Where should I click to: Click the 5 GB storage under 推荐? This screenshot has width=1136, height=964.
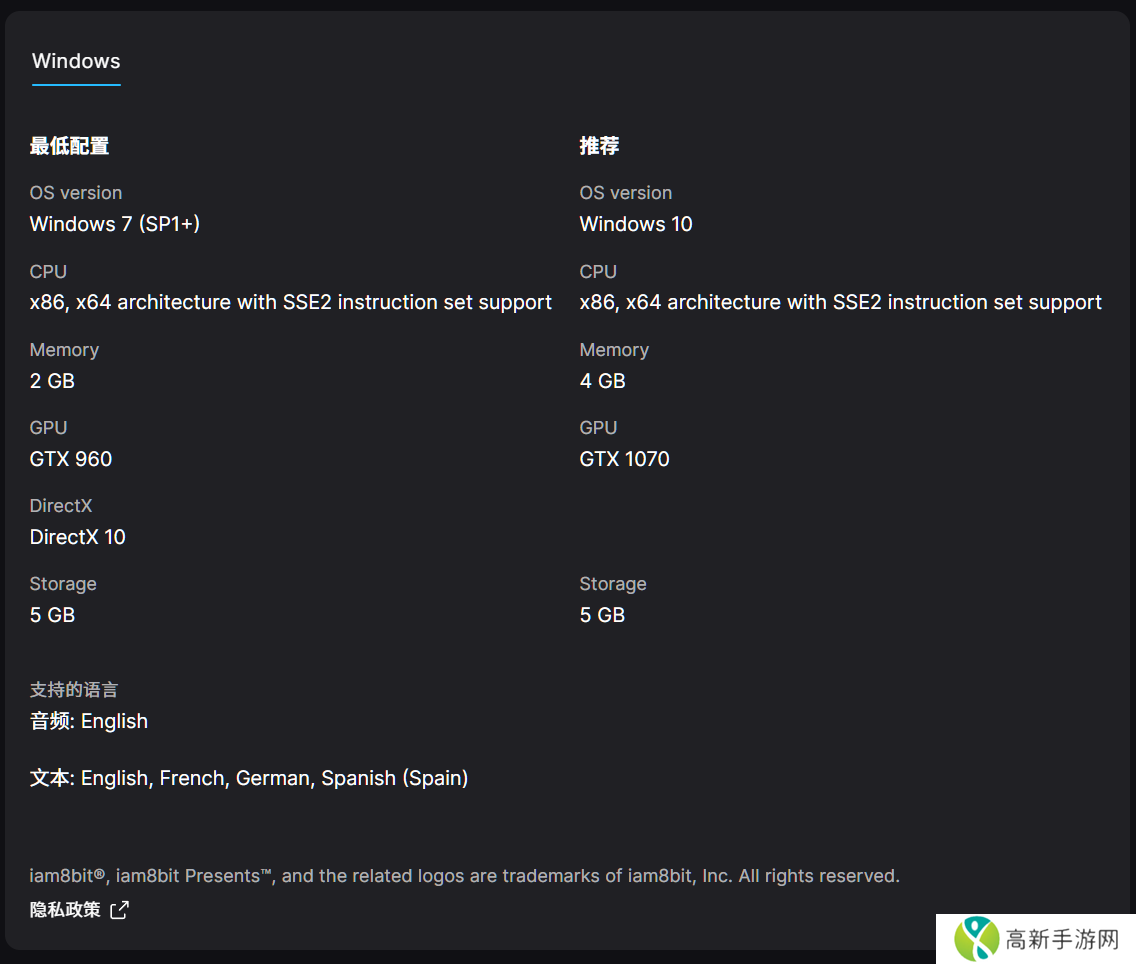(602, 615)
